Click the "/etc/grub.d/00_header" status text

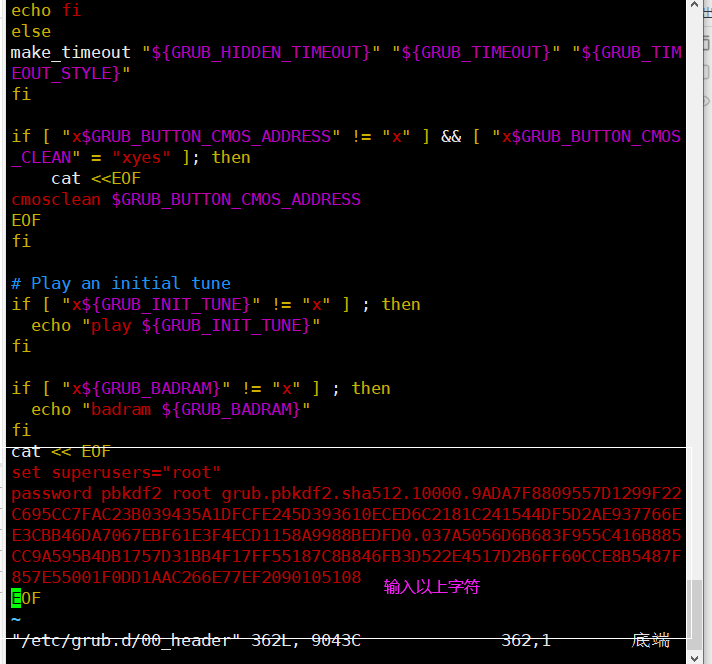pos(126,640)
